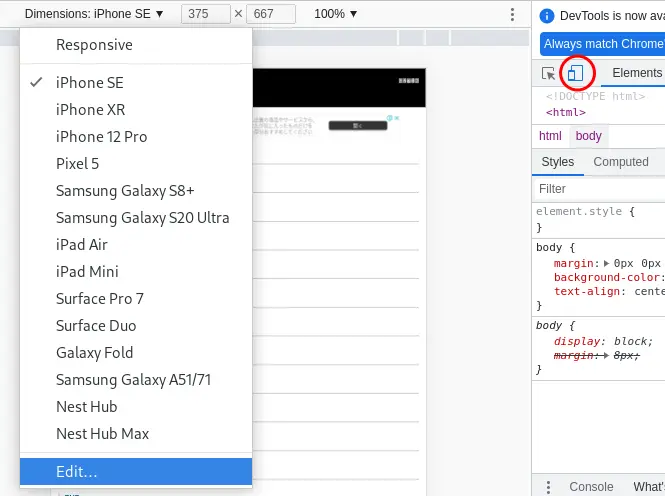Toggle the device toolbar icon

tap(576, 73)
